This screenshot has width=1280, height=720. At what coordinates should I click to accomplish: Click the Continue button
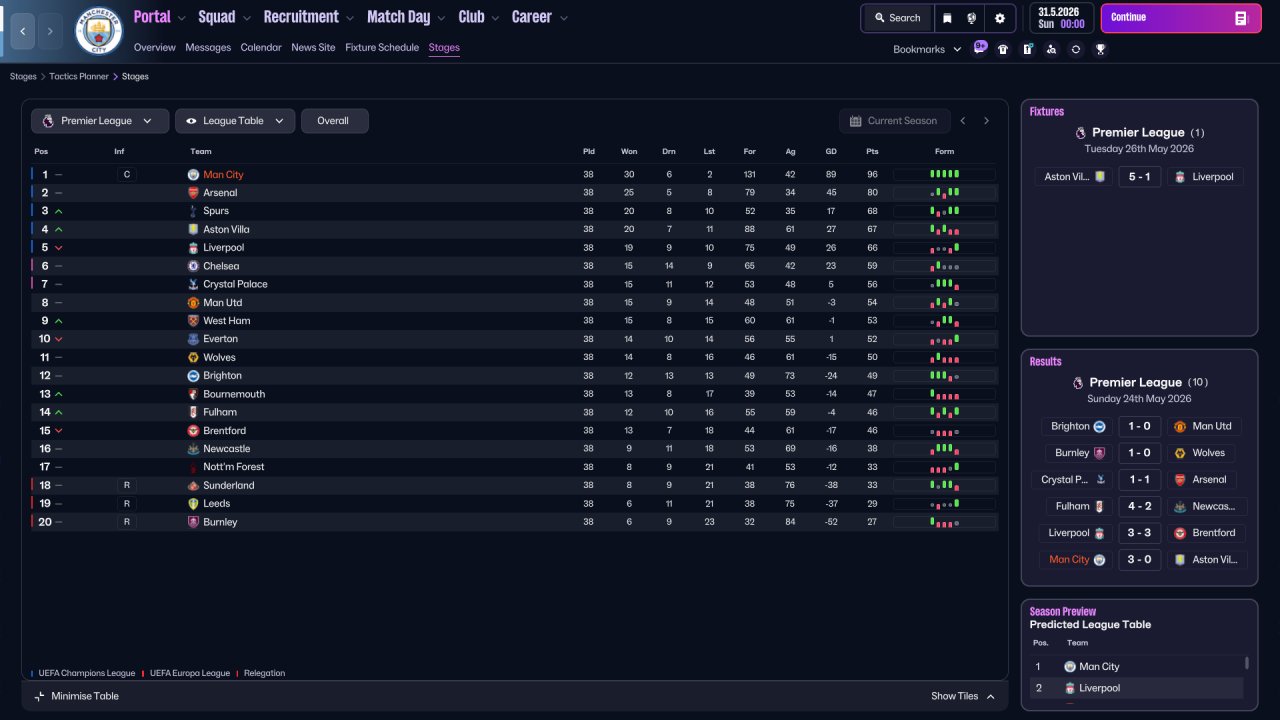[x=1181, y=18]
